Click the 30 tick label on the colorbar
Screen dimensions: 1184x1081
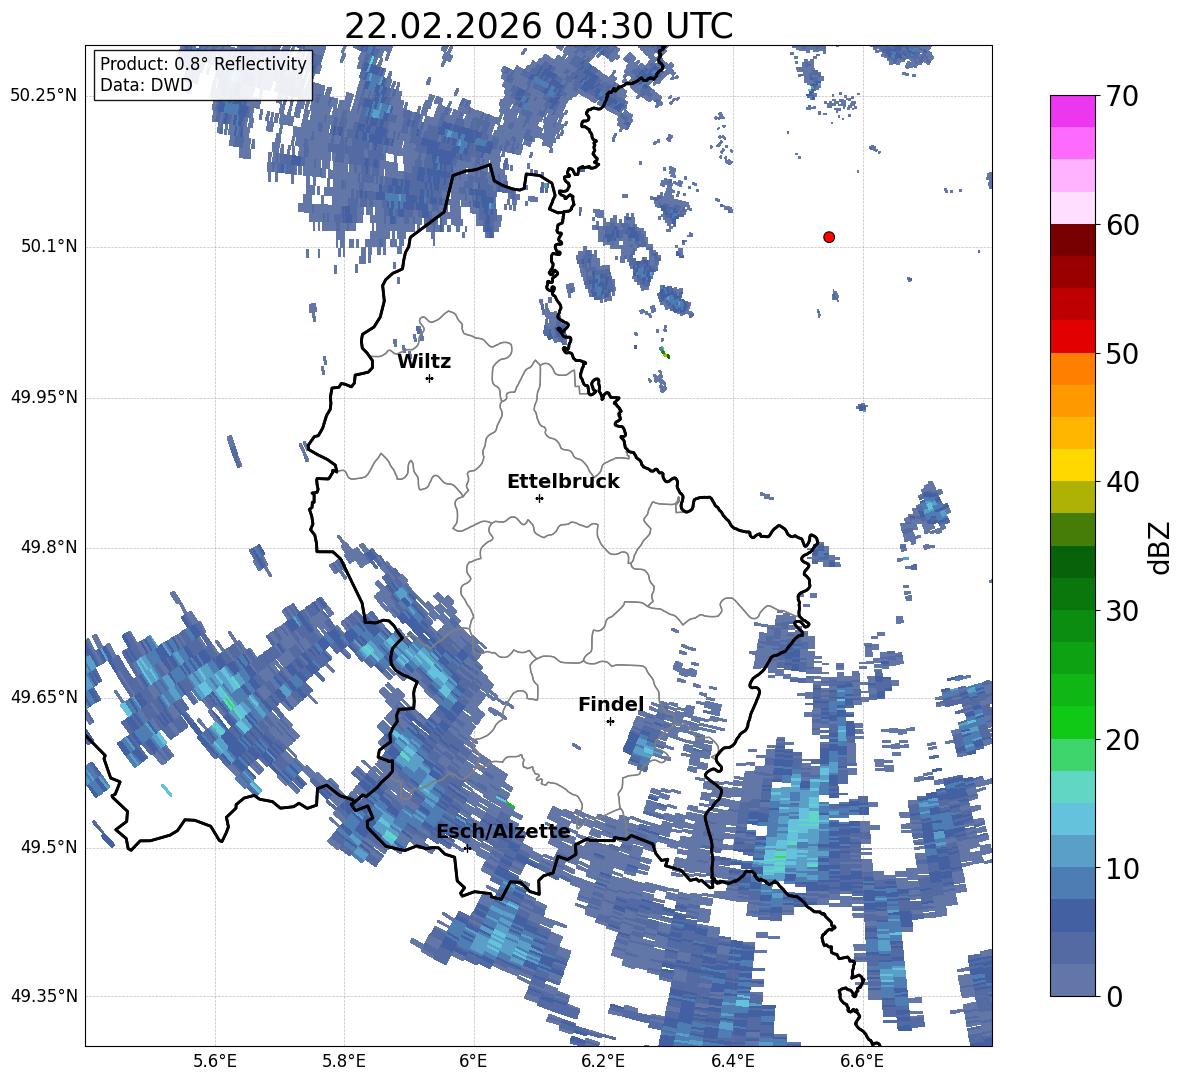1122,610
